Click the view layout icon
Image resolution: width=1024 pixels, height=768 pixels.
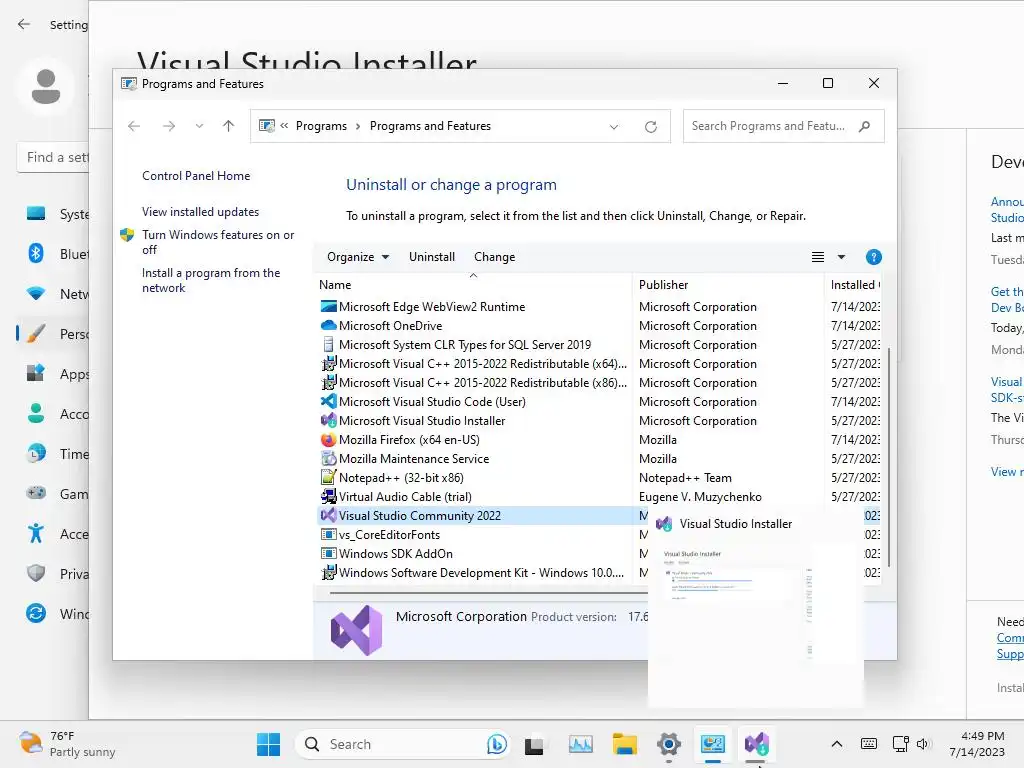[x=818, y=257]
